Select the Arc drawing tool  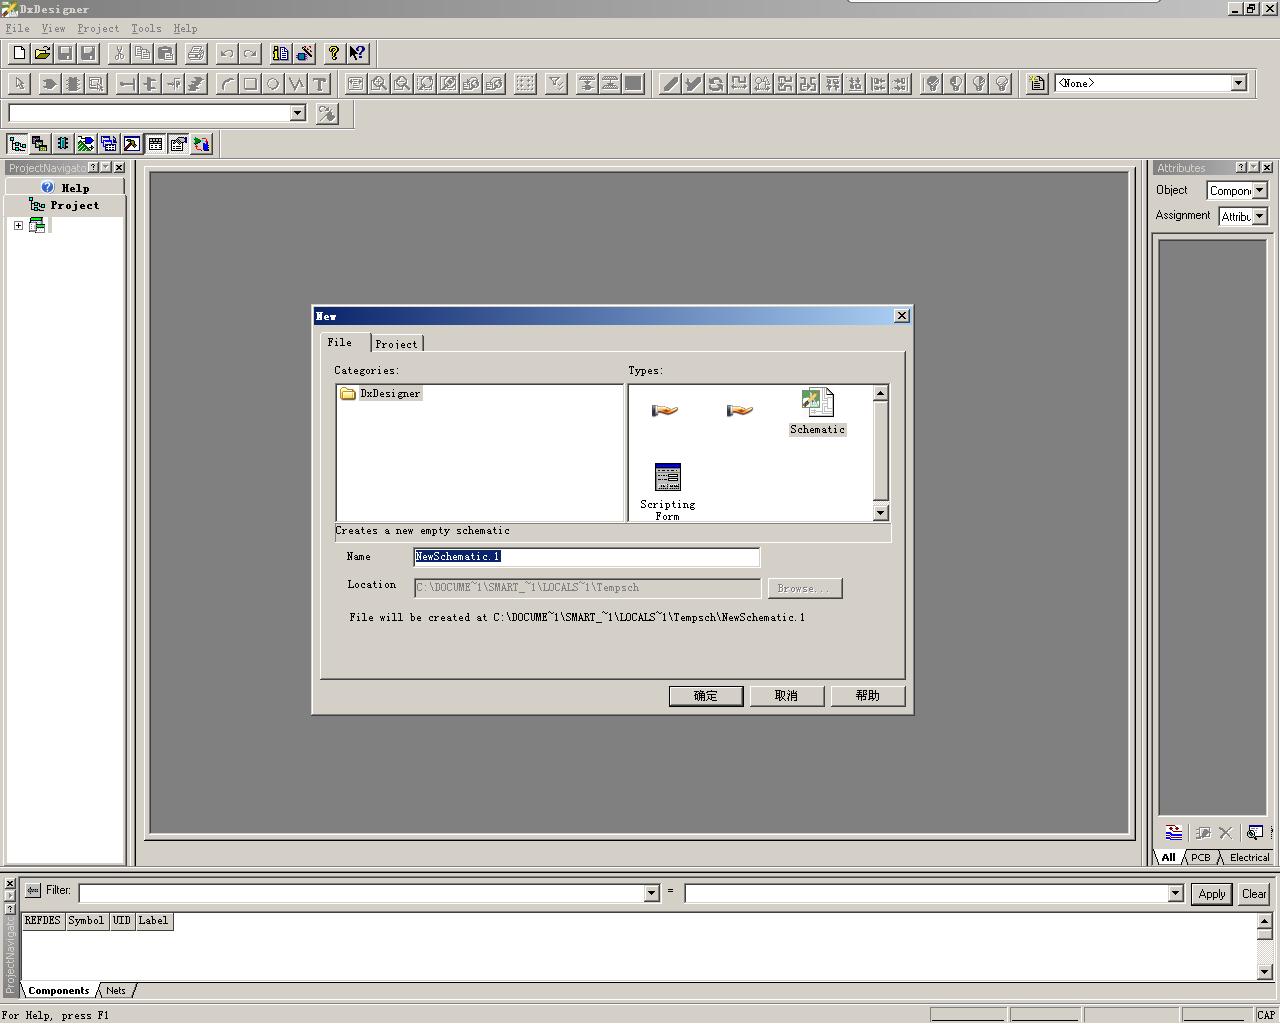pyautogui.click(x=227, y=84)
